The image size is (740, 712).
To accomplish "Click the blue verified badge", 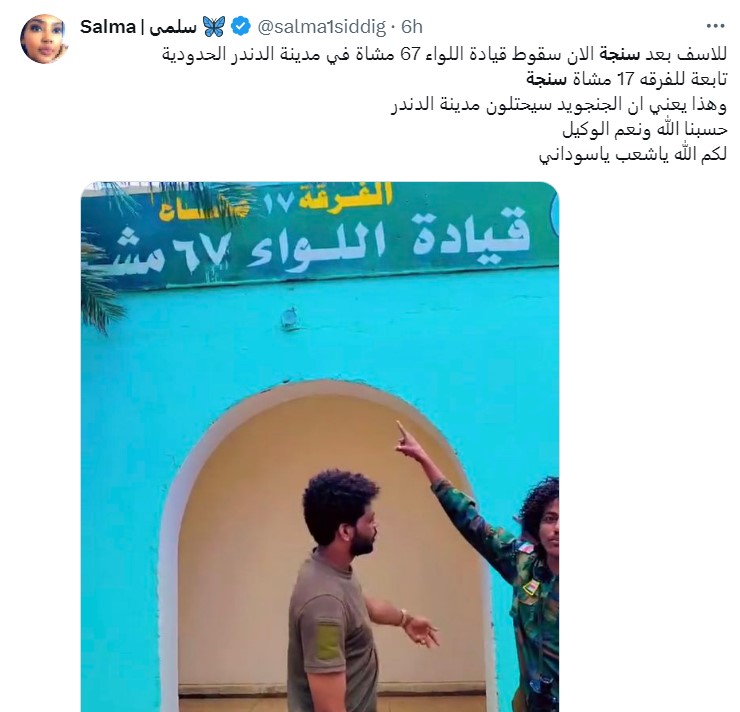I will [241, 27].
